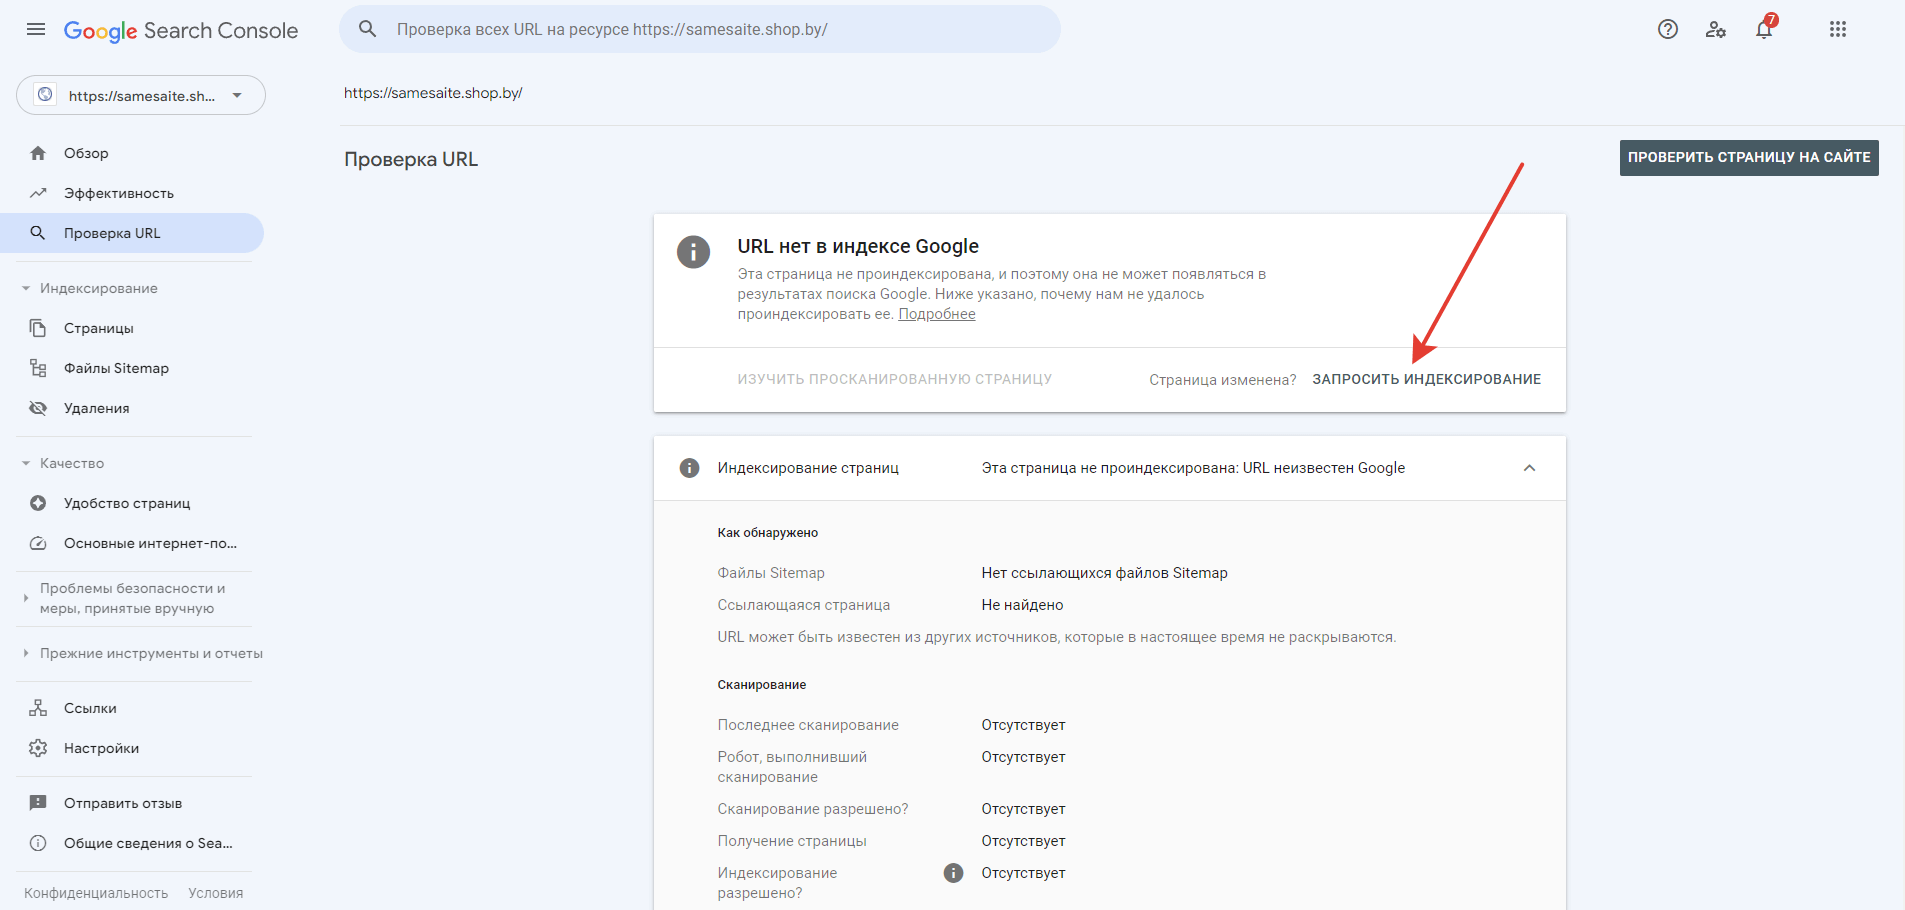This screenshot has height=910, width=1905.
Task: Focus the URL inspection search field
Action: (700, 29)
